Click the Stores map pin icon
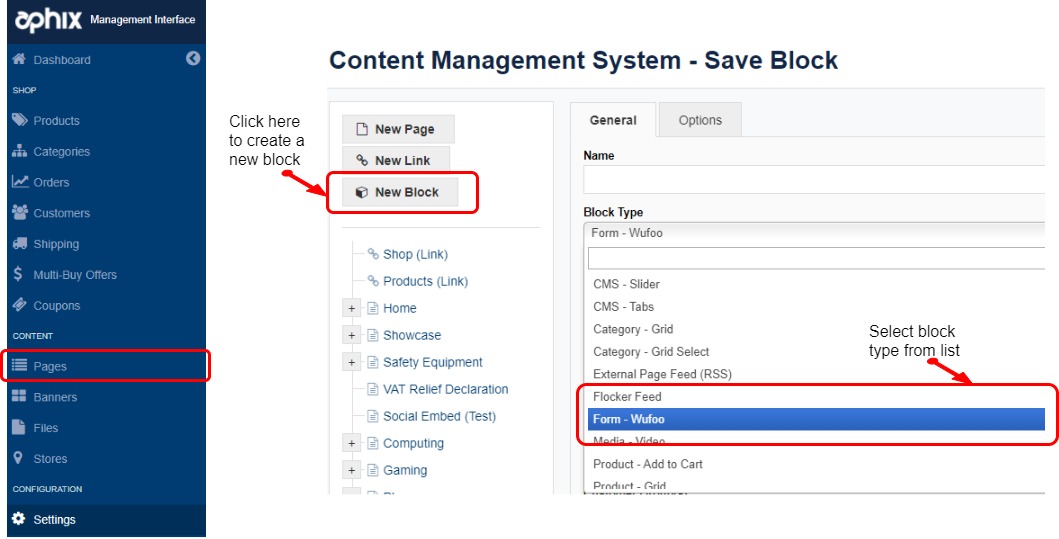The image size is (1059, 539). click(x=19, y=459)
